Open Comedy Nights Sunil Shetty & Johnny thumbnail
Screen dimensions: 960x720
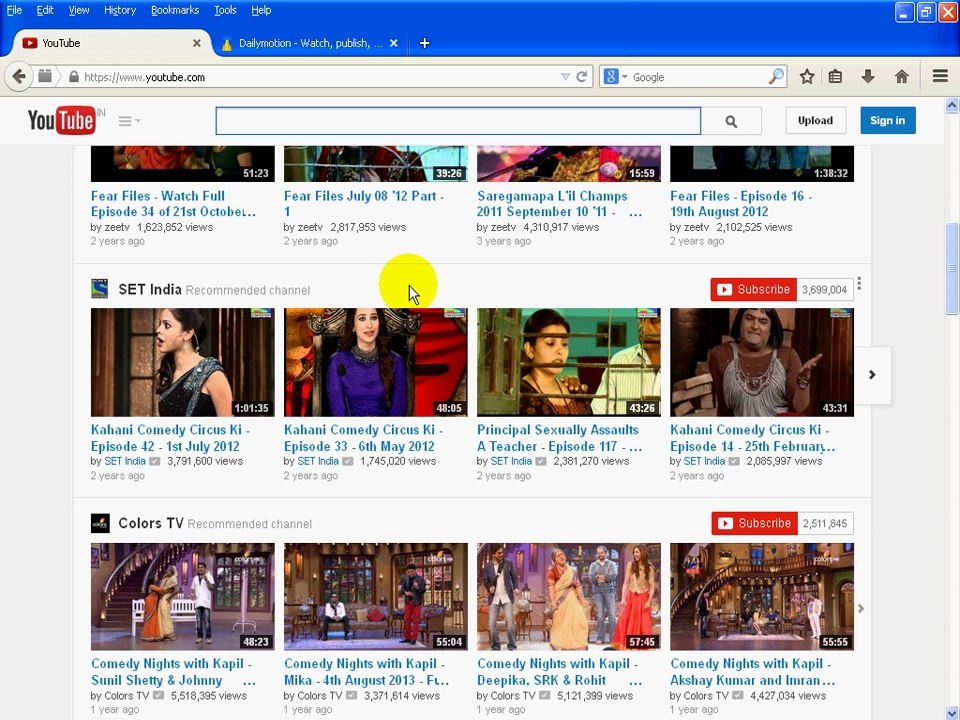pyautogui.click(x=182, y=596)
